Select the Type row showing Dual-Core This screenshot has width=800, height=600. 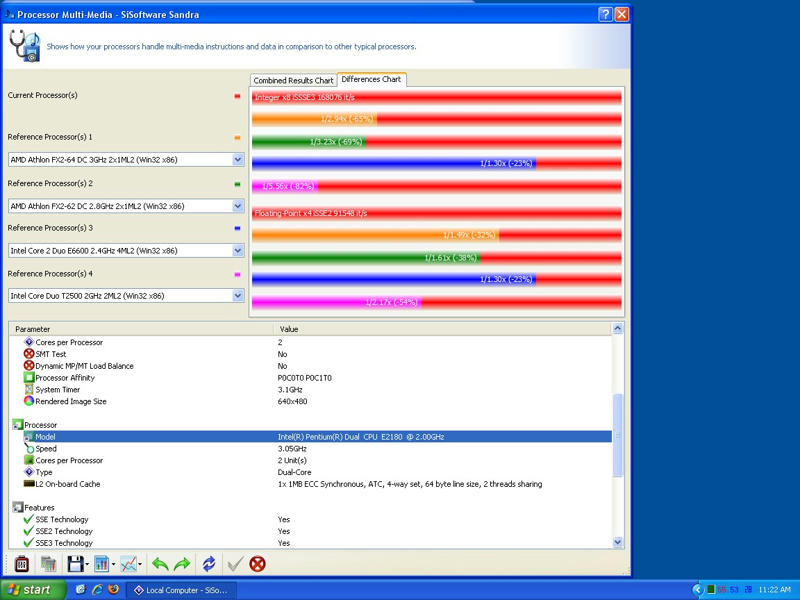[x=317, y=472]
